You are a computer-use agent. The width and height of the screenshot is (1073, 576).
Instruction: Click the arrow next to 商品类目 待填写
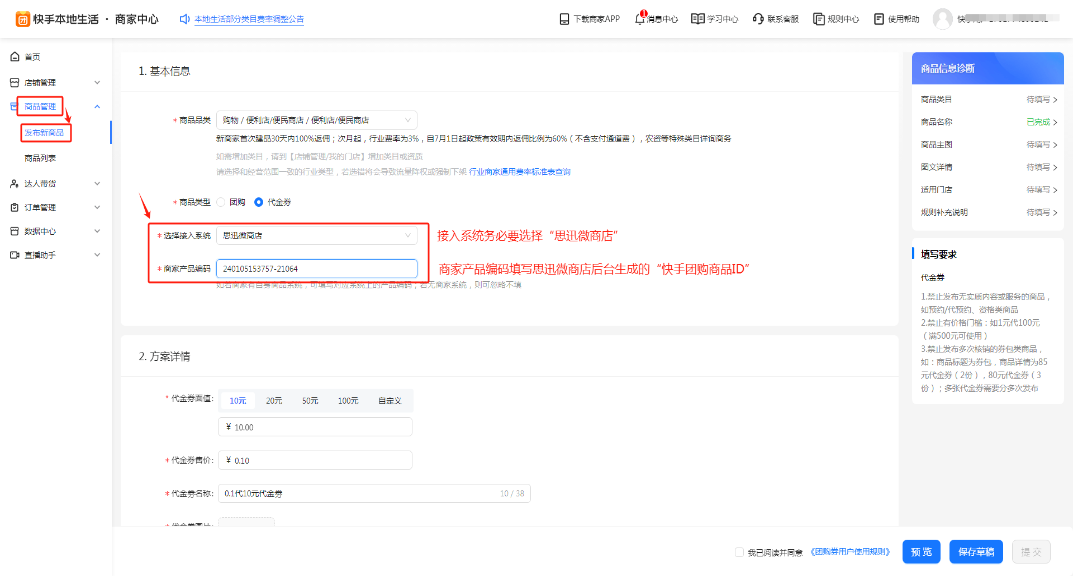[x=1055, y=100]
